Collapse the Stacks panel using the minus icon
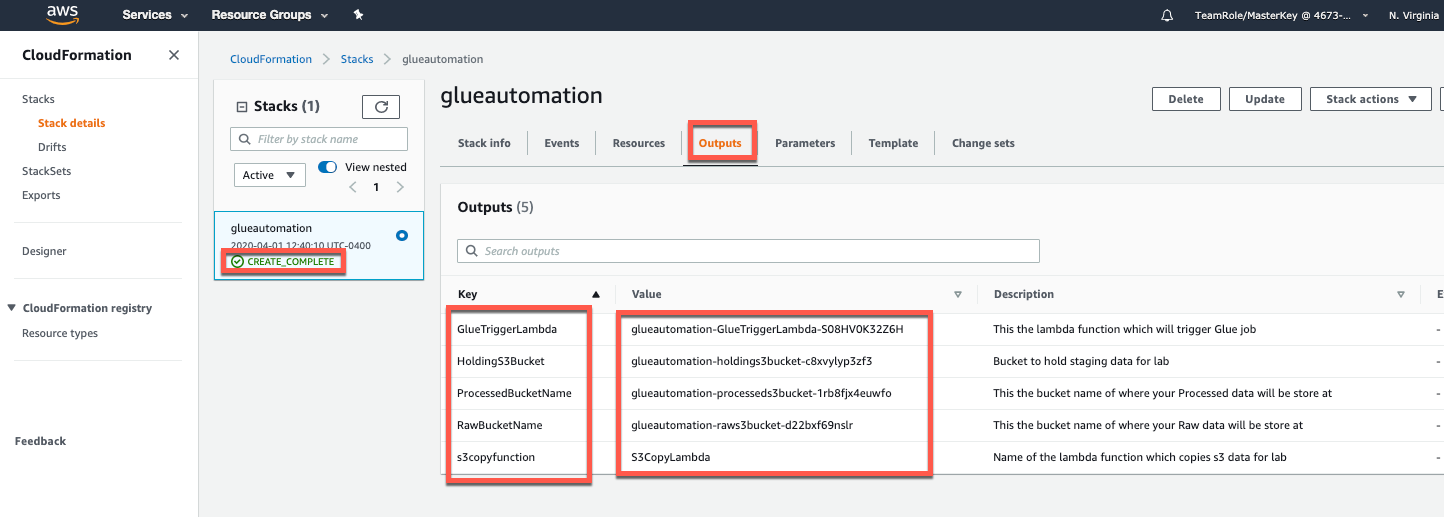The width and height of the screenshot is (1444, 517). [x=241, y=107]
